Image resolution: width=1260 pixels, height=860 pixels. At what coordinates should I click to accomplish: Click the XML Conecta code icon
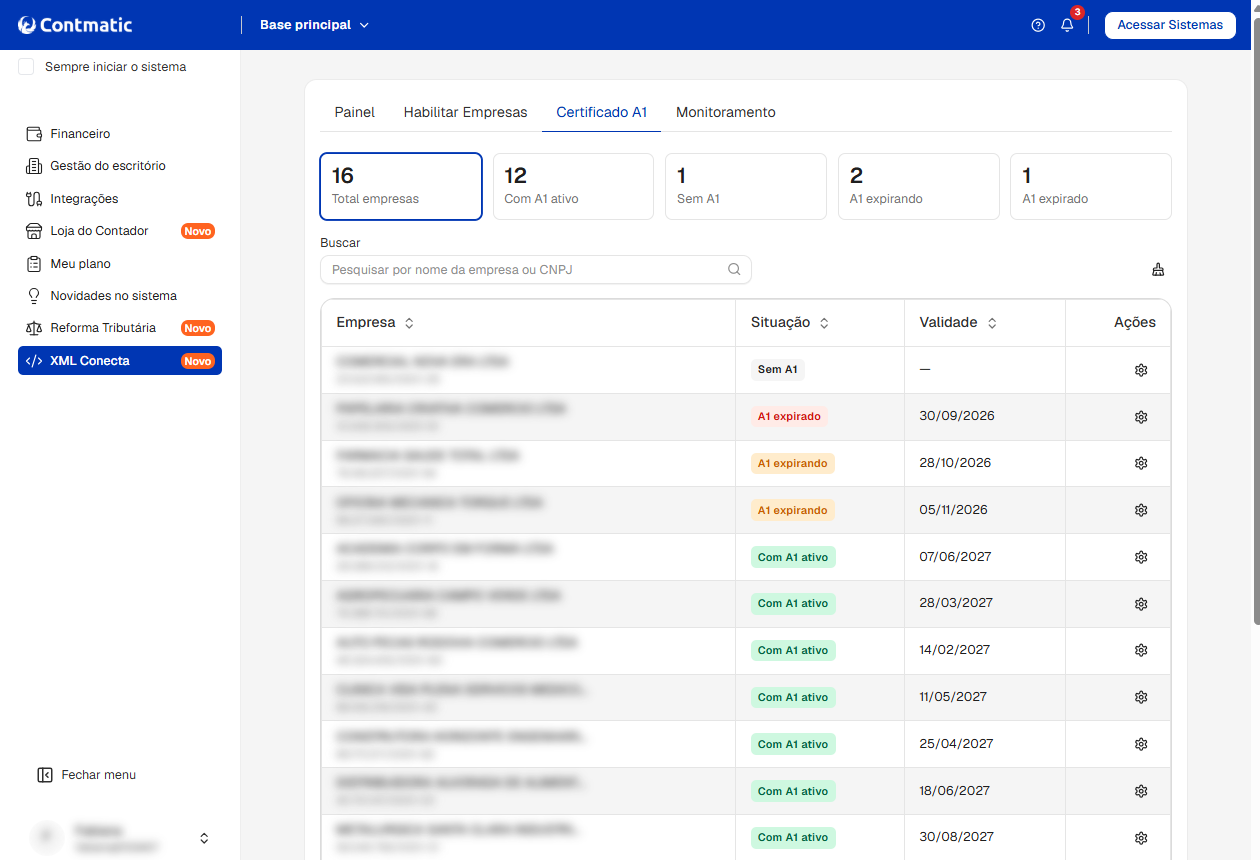coord(33,361)
